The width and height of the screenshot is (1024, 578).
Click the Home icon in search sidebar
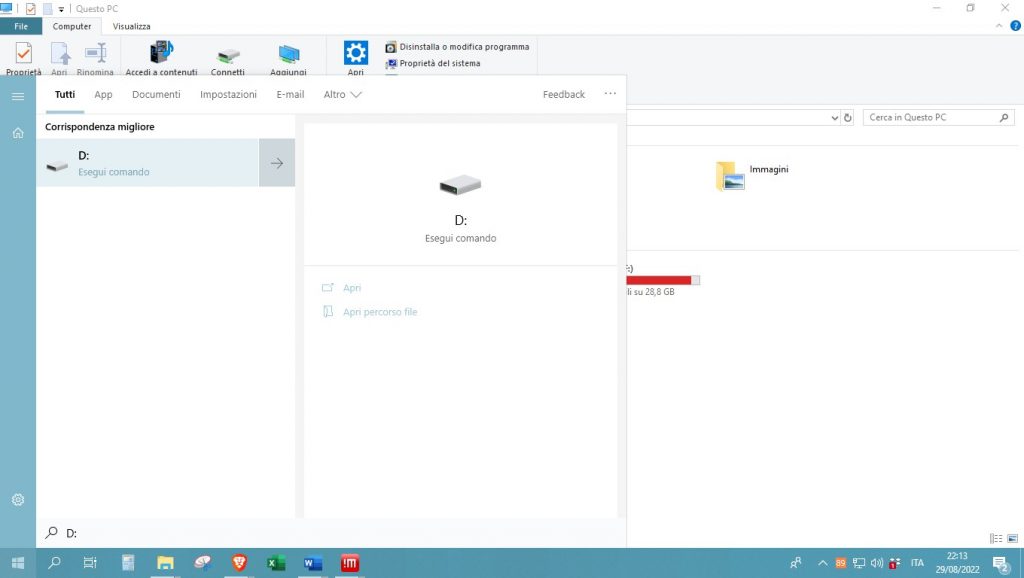click(x=18, y=133)
